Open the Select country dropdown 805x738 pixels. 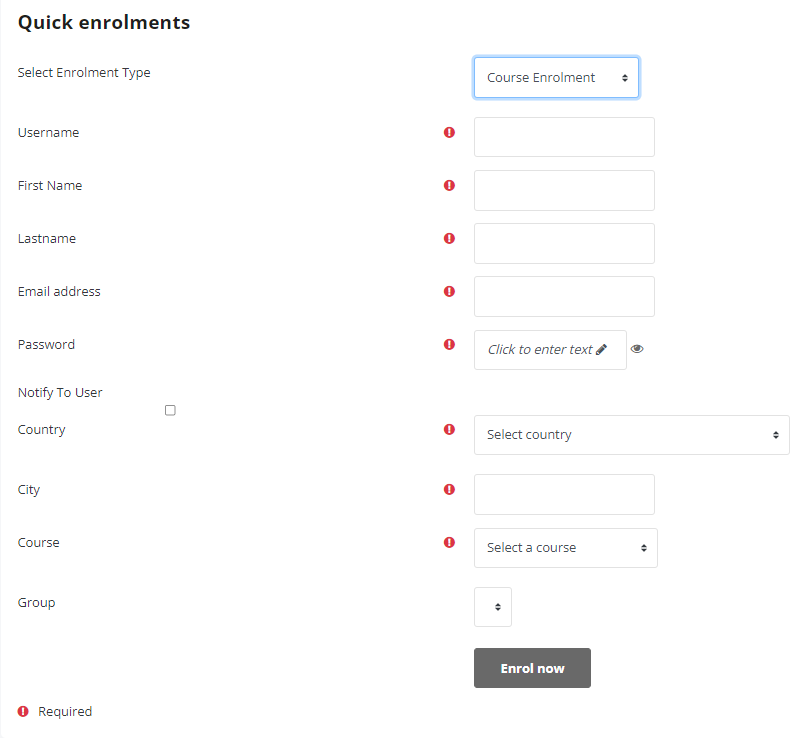631,435
